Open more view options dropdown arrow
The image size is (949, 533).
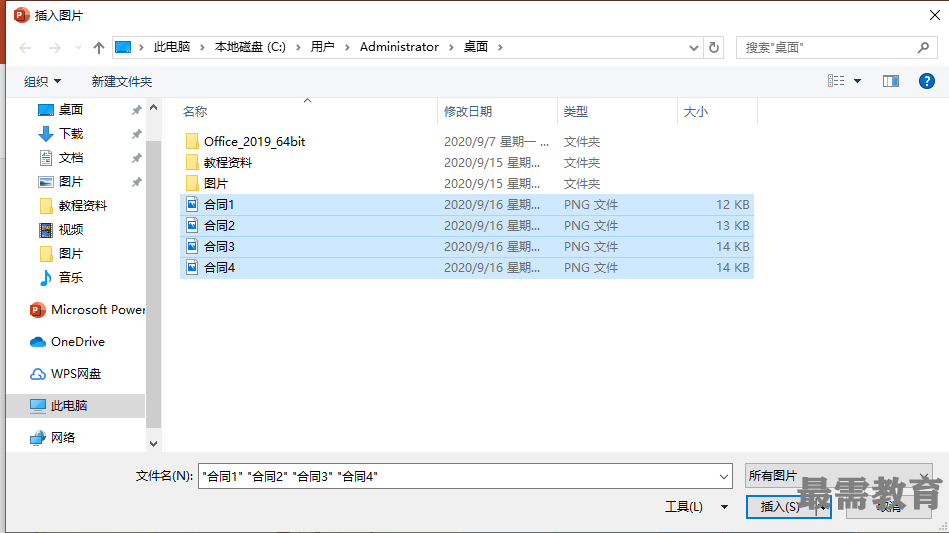[858, 81]
